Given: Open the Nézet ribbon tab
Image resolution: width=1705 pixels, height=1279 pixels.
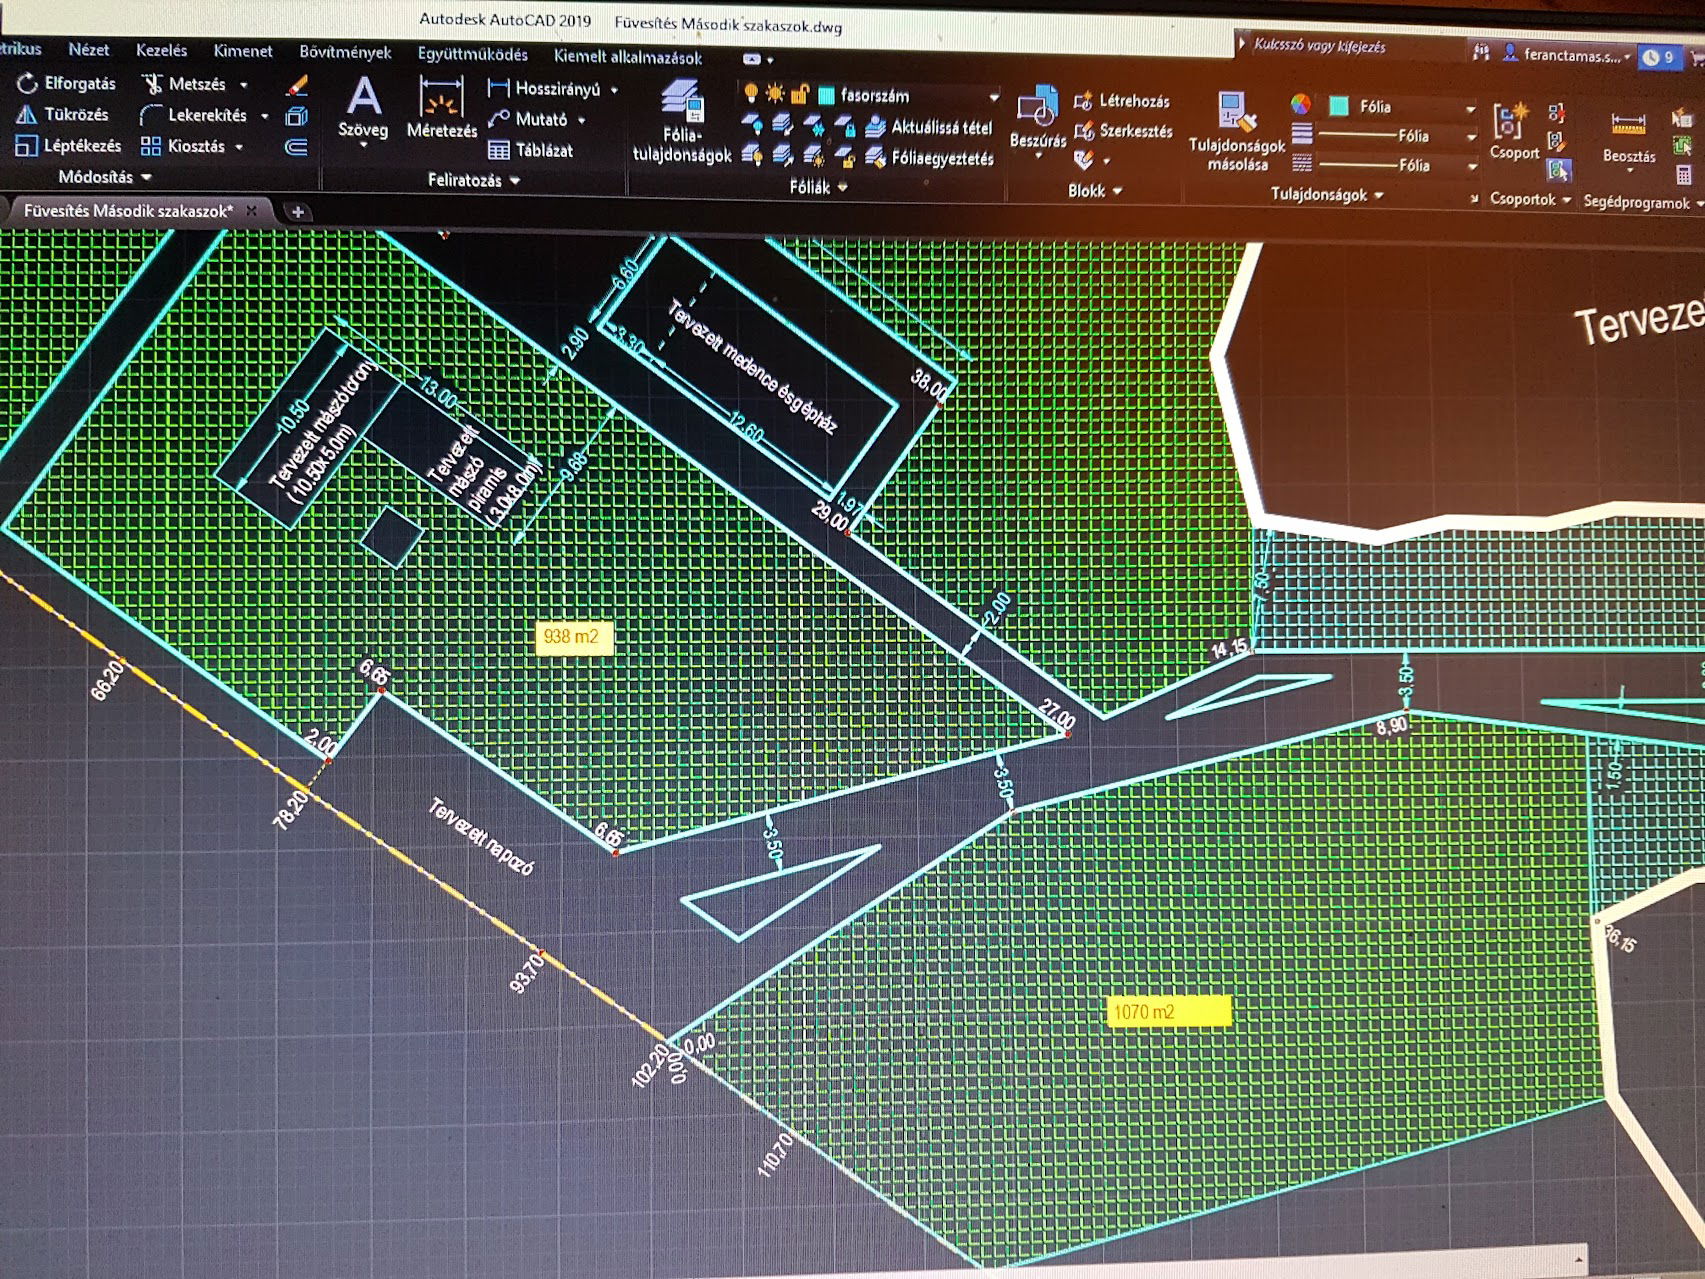Looking at the screenshot, I should point(88,49).
